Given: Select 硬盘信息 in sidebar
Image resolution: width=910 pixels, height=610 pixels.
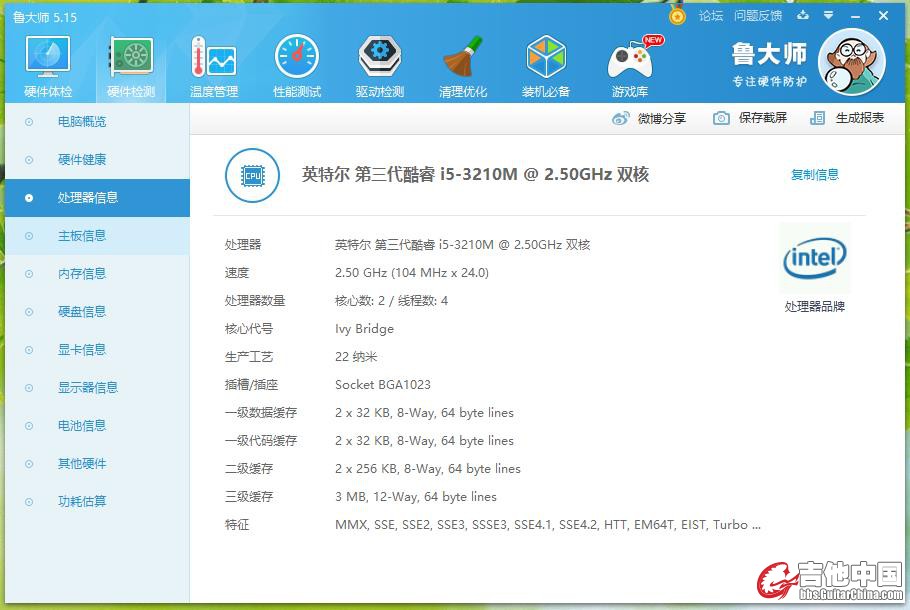Looking at the screenshot, I should [x=98, y=312].
